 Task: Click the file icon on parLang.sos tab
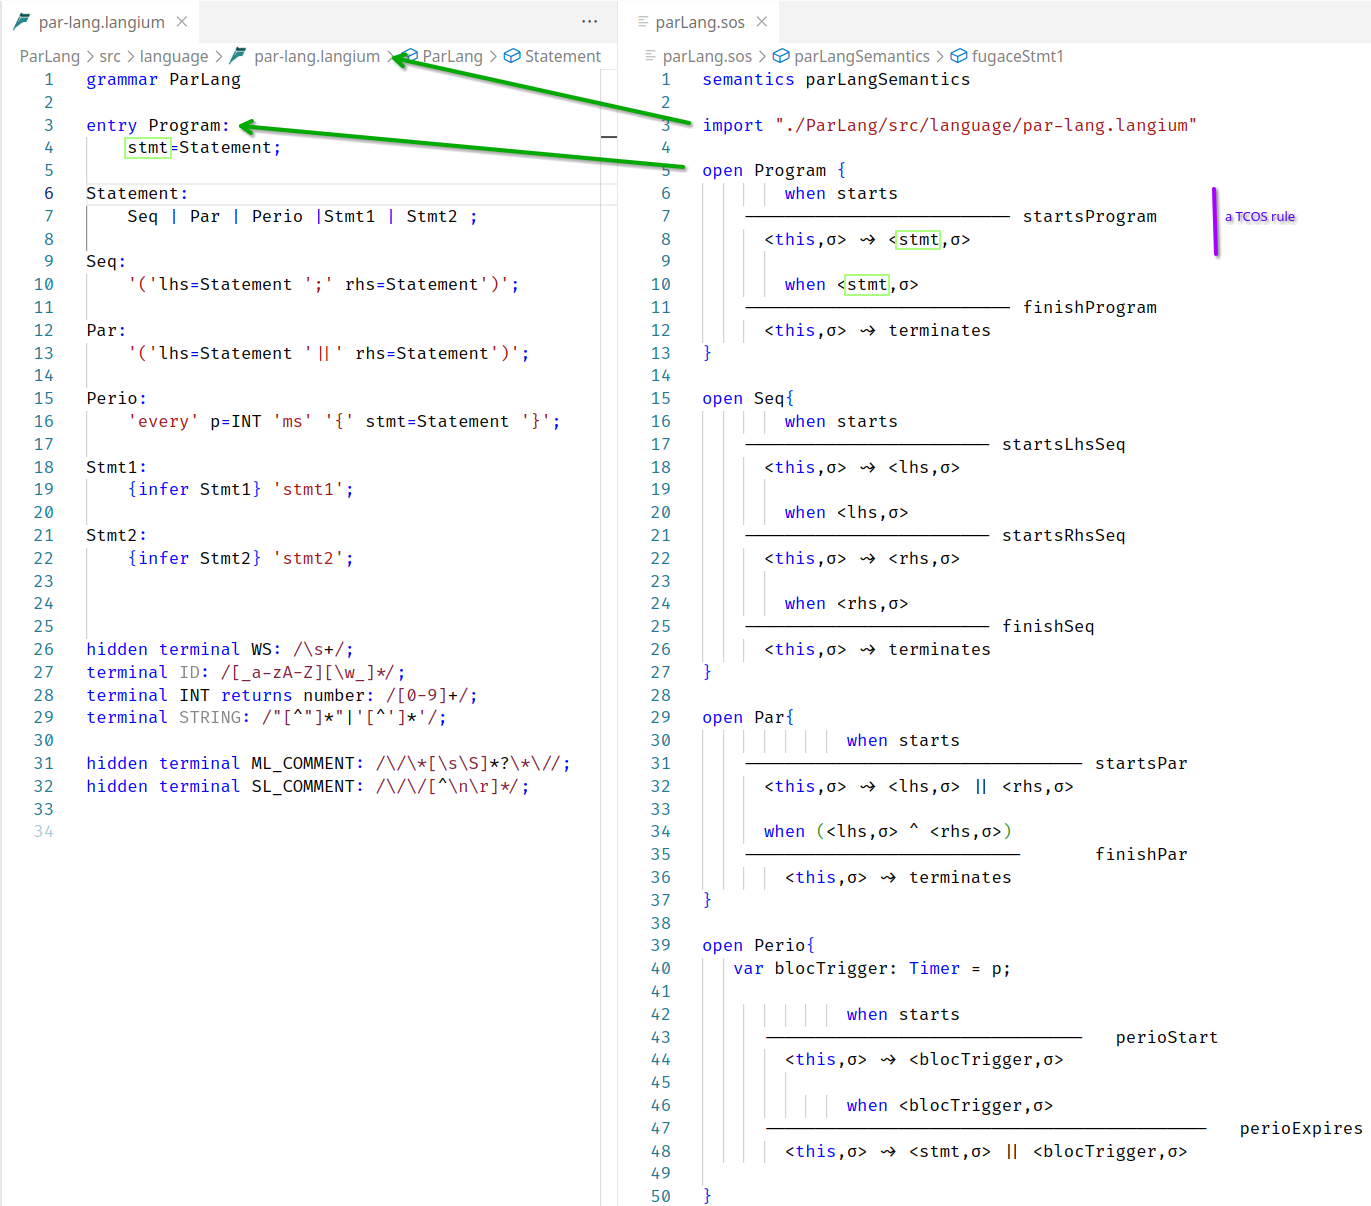pyautogui.click(x=642, y=22)
